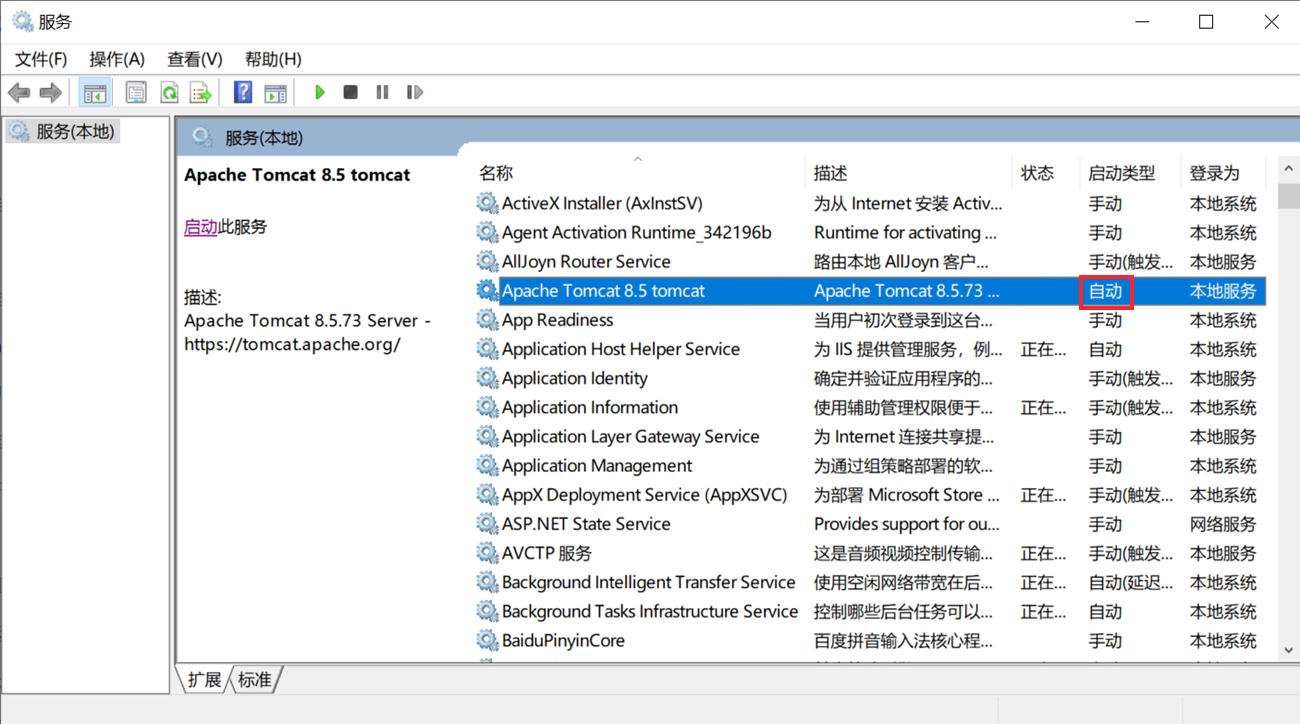Switch to the 标准 tab
Screen dimensions: 1300x724
tap(255, 680)
